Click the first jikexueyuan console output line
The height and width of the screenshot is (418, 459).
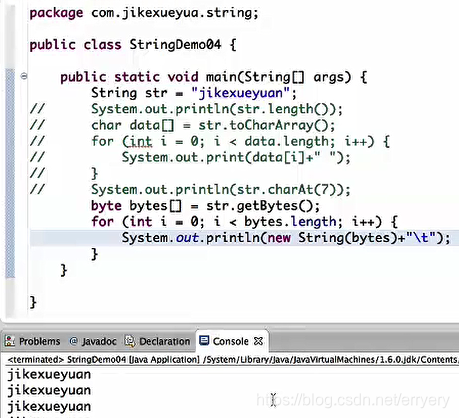49,375
